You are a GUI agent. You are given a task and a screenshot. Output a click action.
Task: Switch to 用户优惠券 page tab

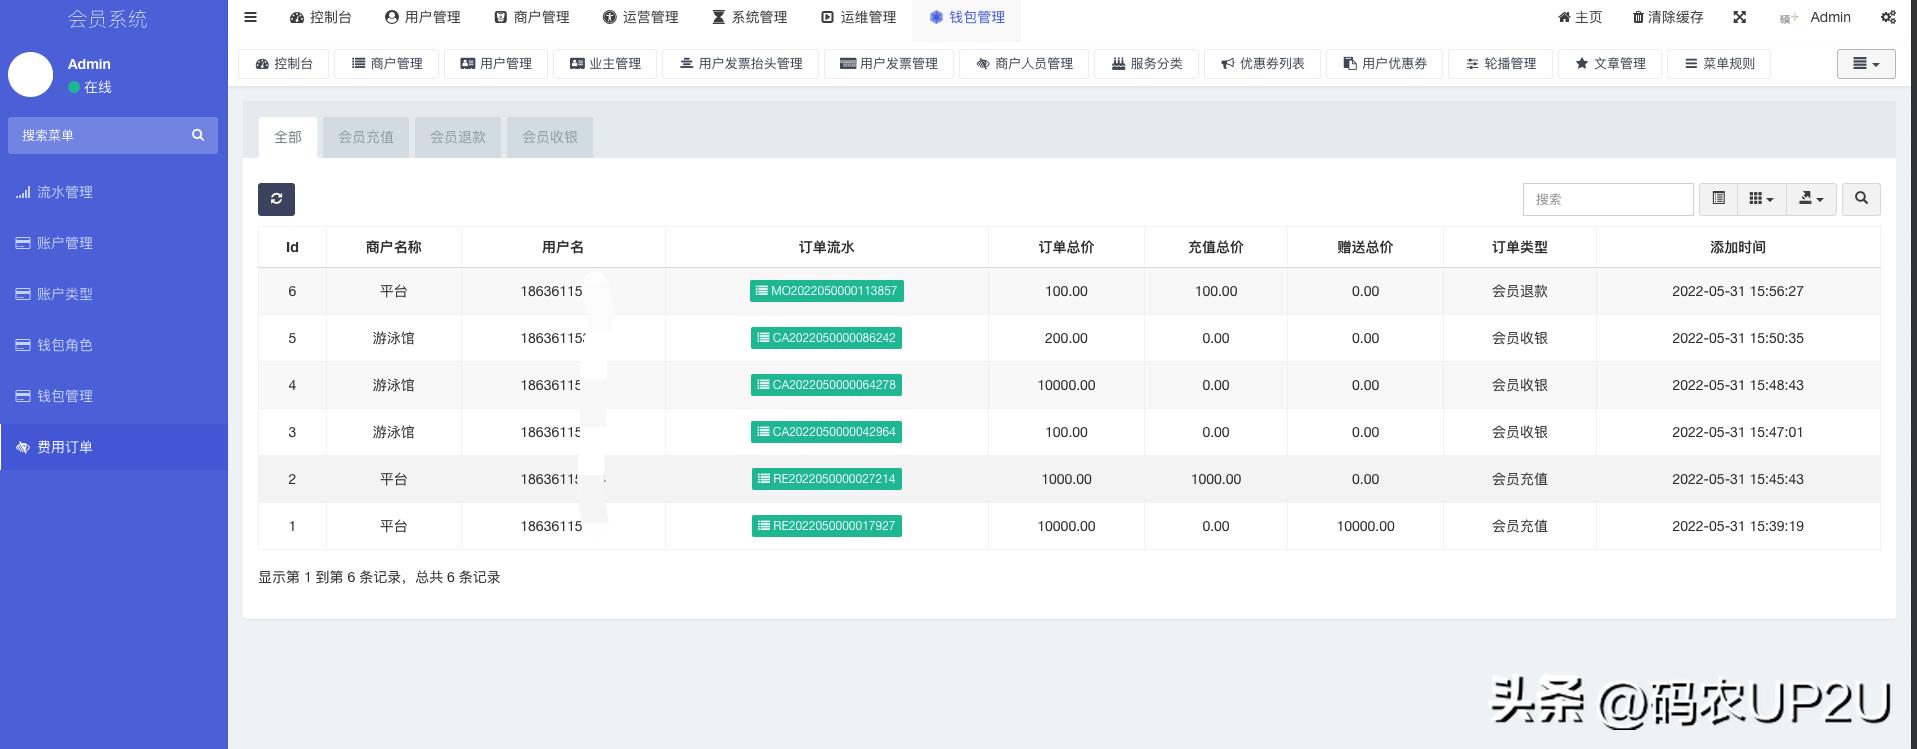click(x=1385, y=63)
